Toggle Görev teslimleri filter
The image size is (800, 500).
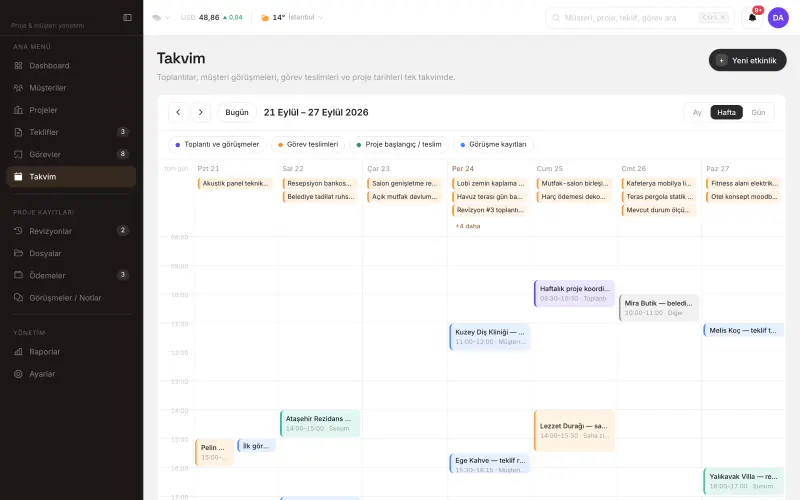(308, 144)
